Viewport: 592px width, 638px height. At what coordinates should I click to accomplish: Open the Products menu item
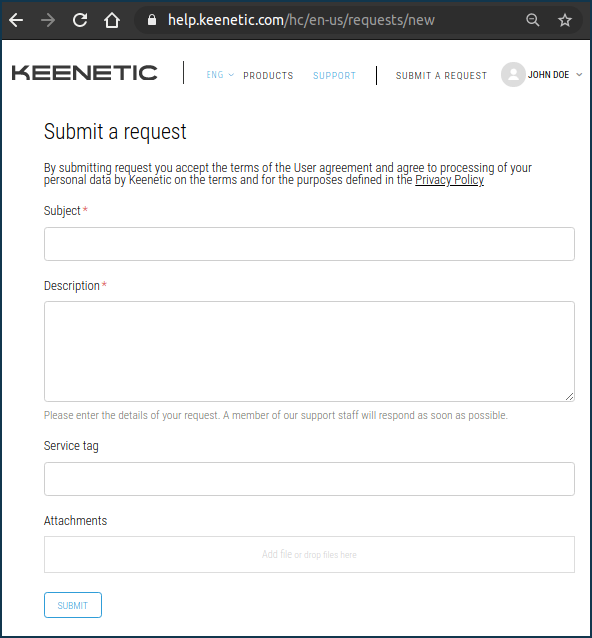coord(268,76)
